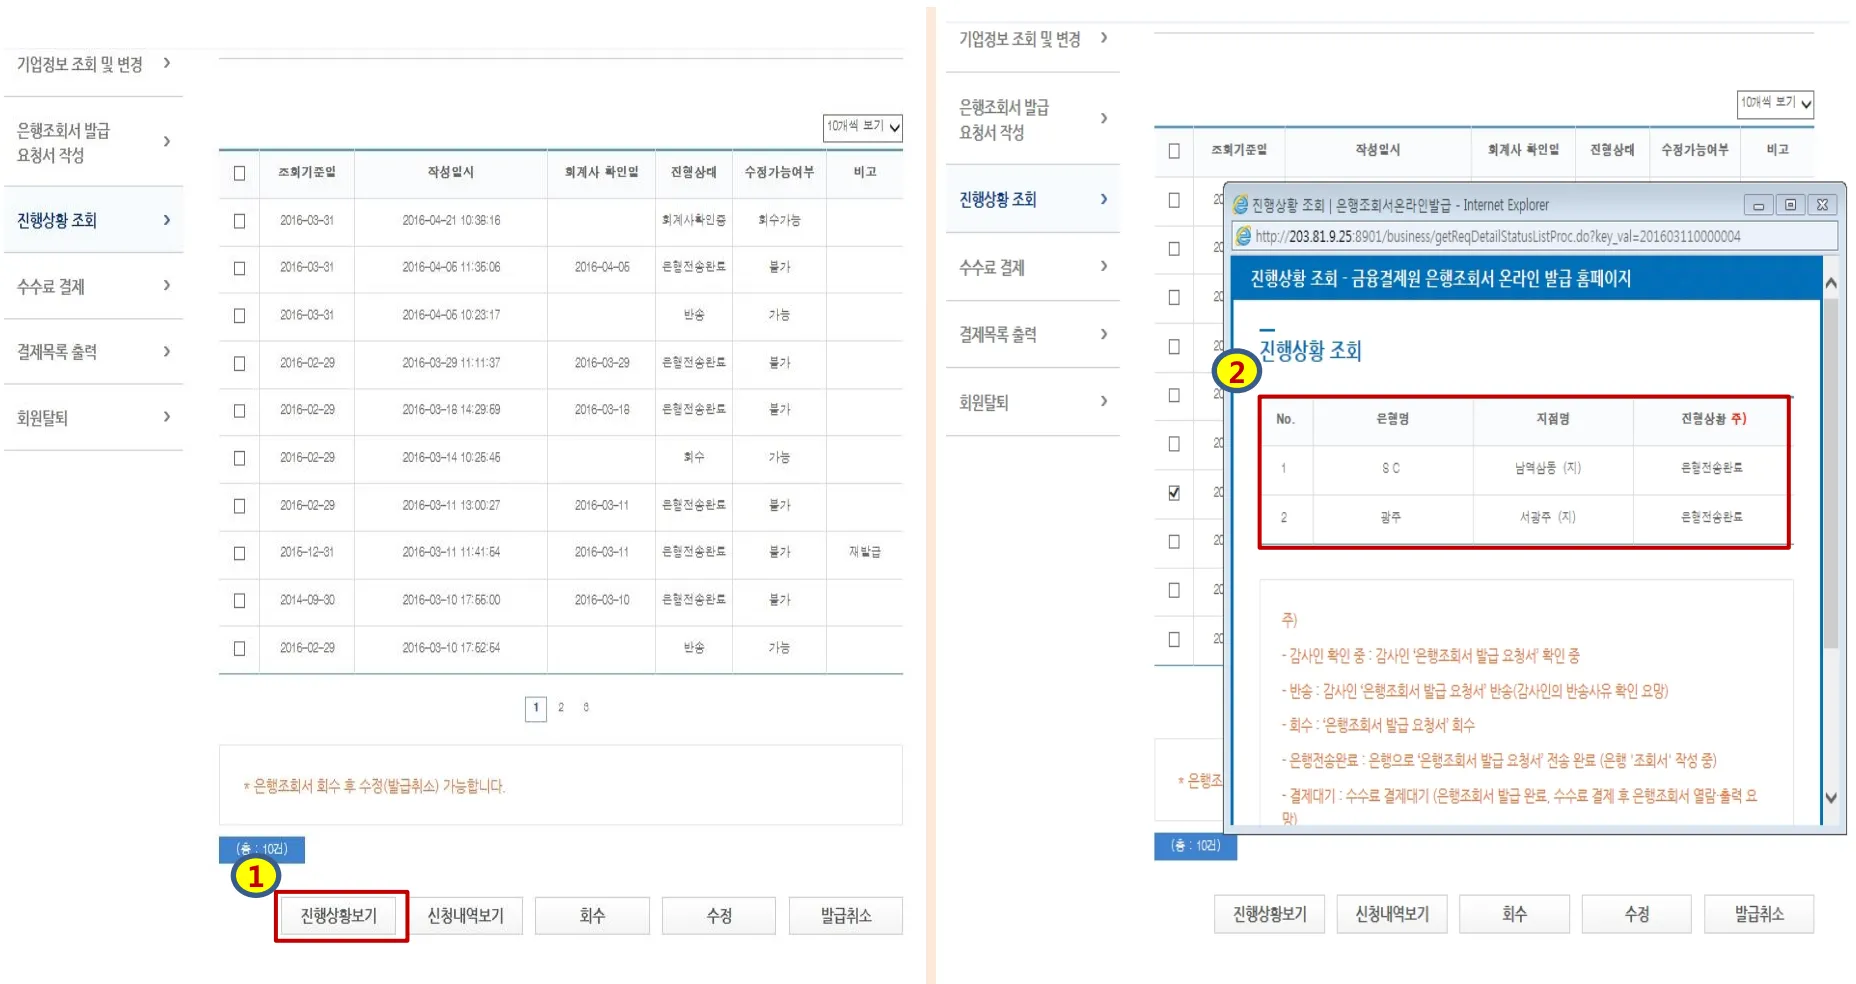Image resolution: width=1856 pixels, height=984 pixels.
Task: Minimize the 진행상황 조회 popup window
Action: (1758, 205)
